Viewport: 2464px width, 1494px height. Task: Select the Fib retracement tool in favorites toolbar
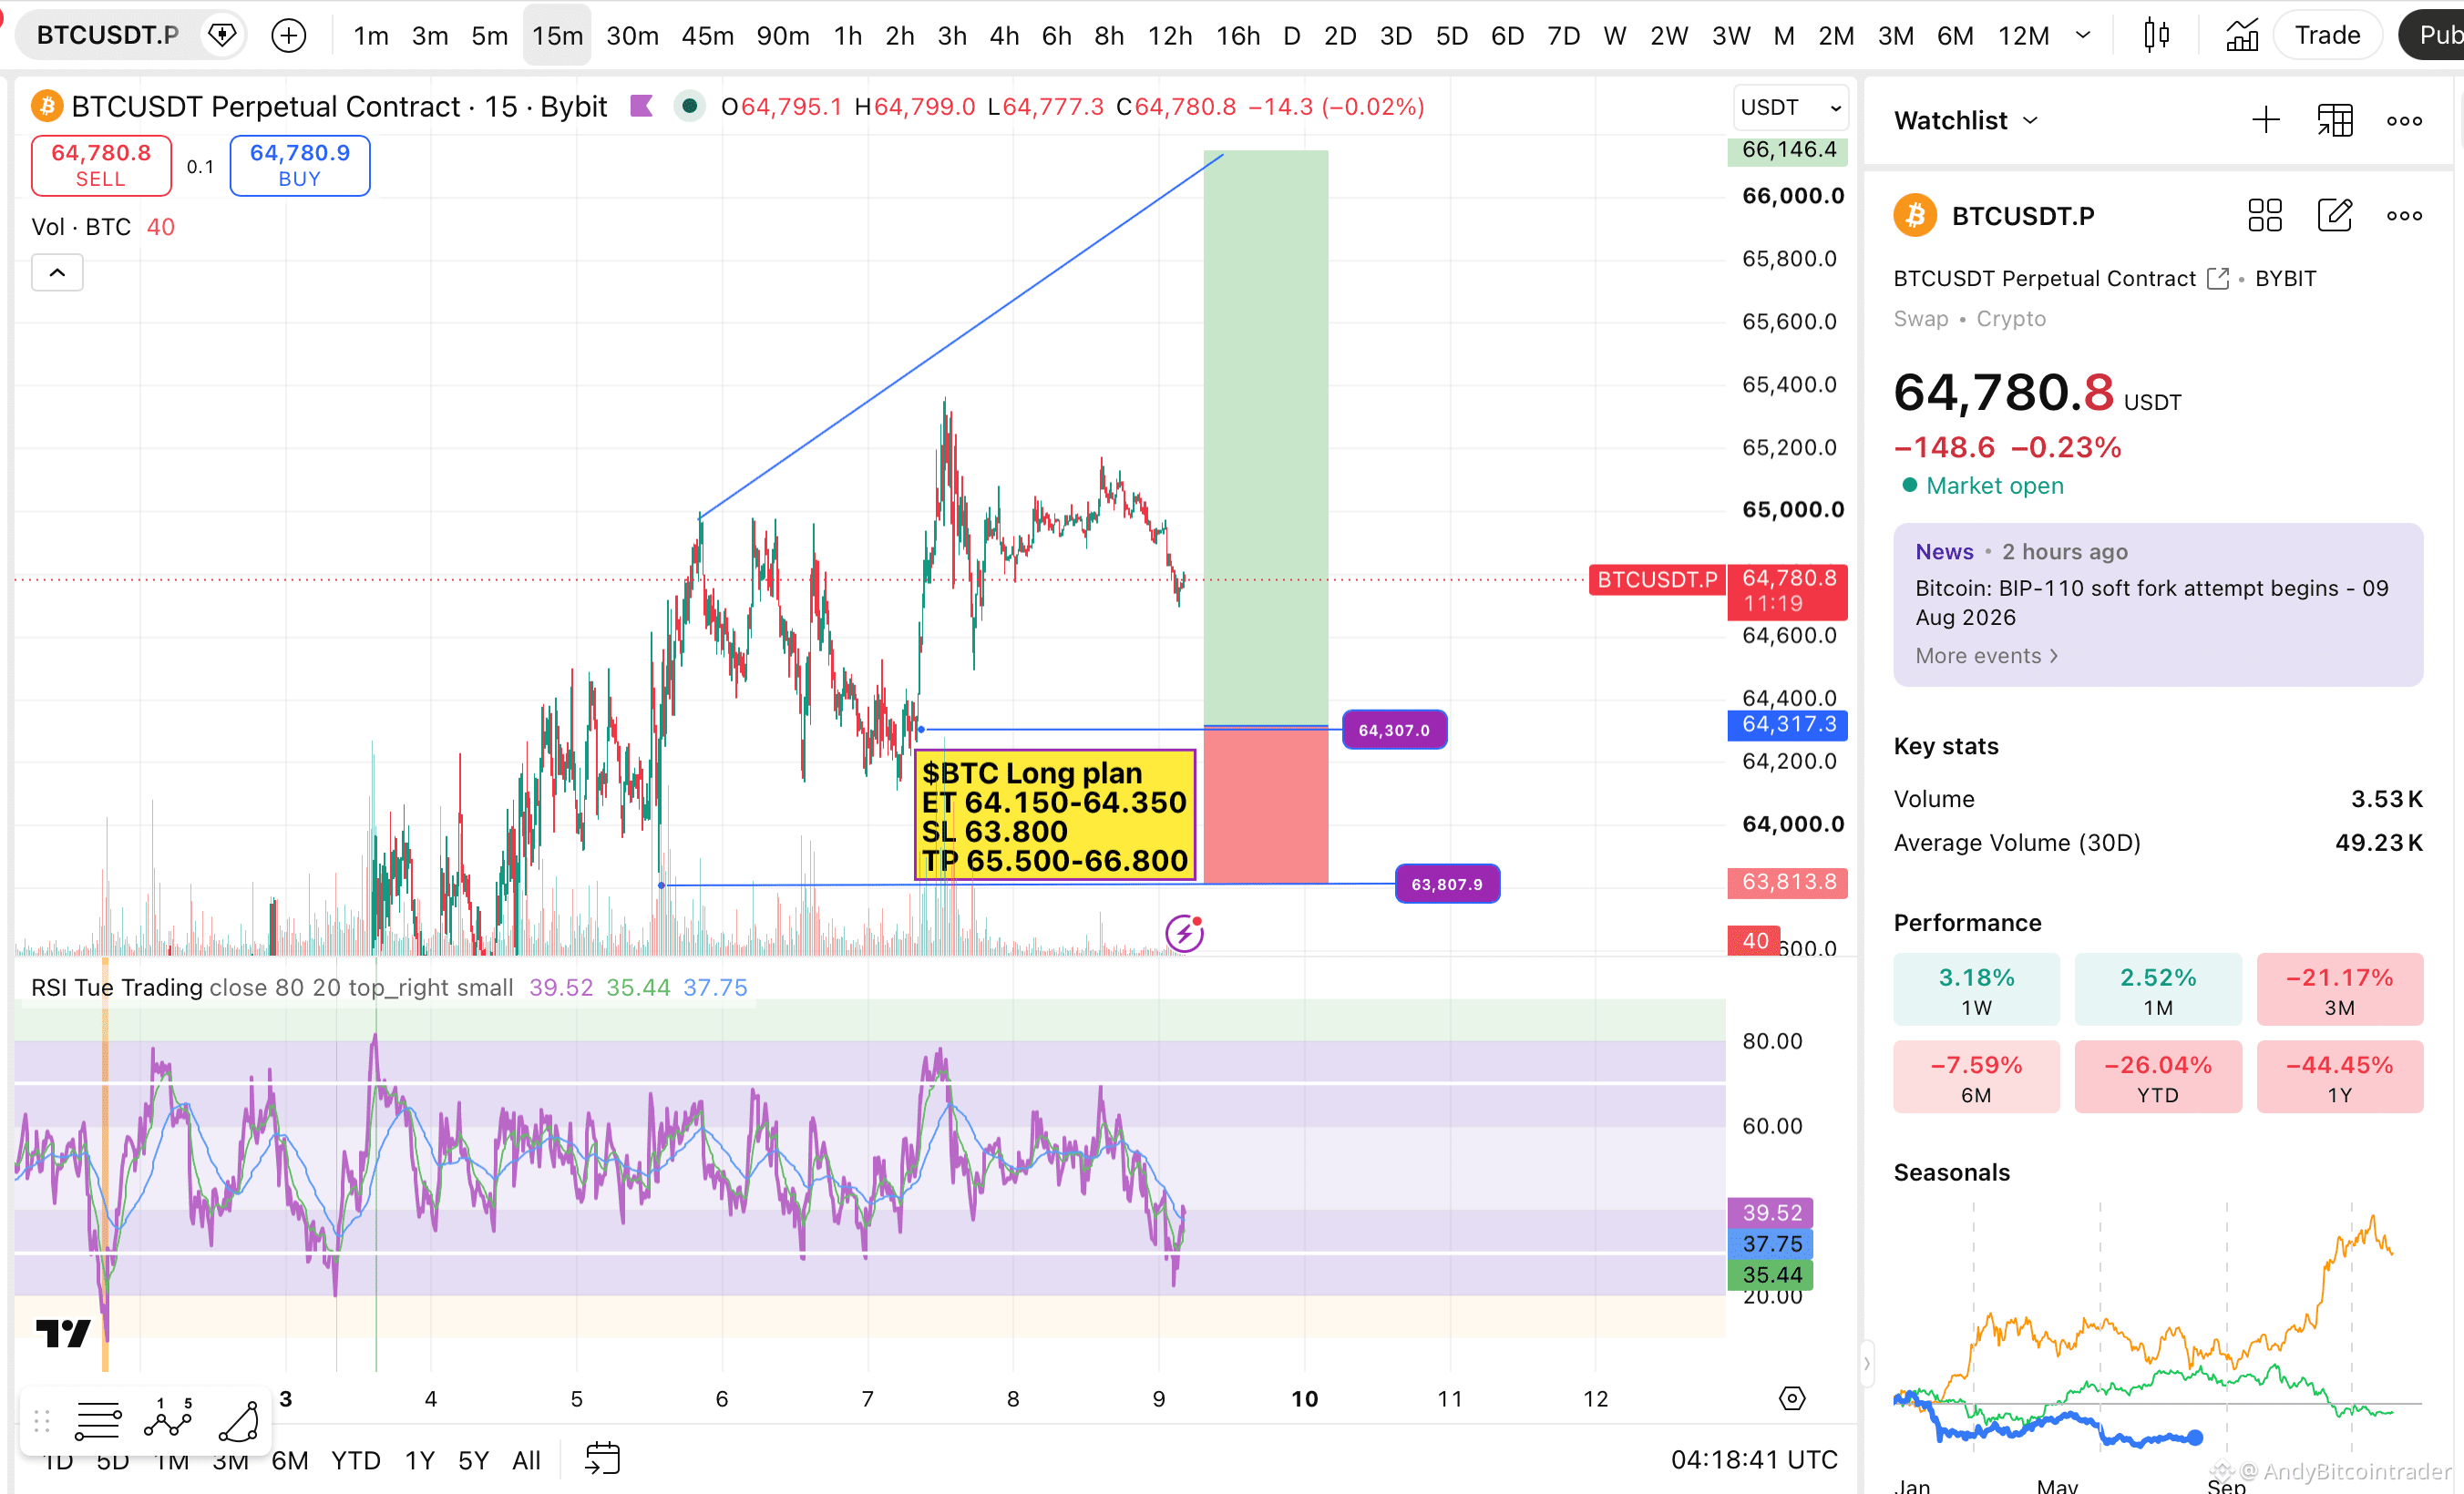point(98,1420)
